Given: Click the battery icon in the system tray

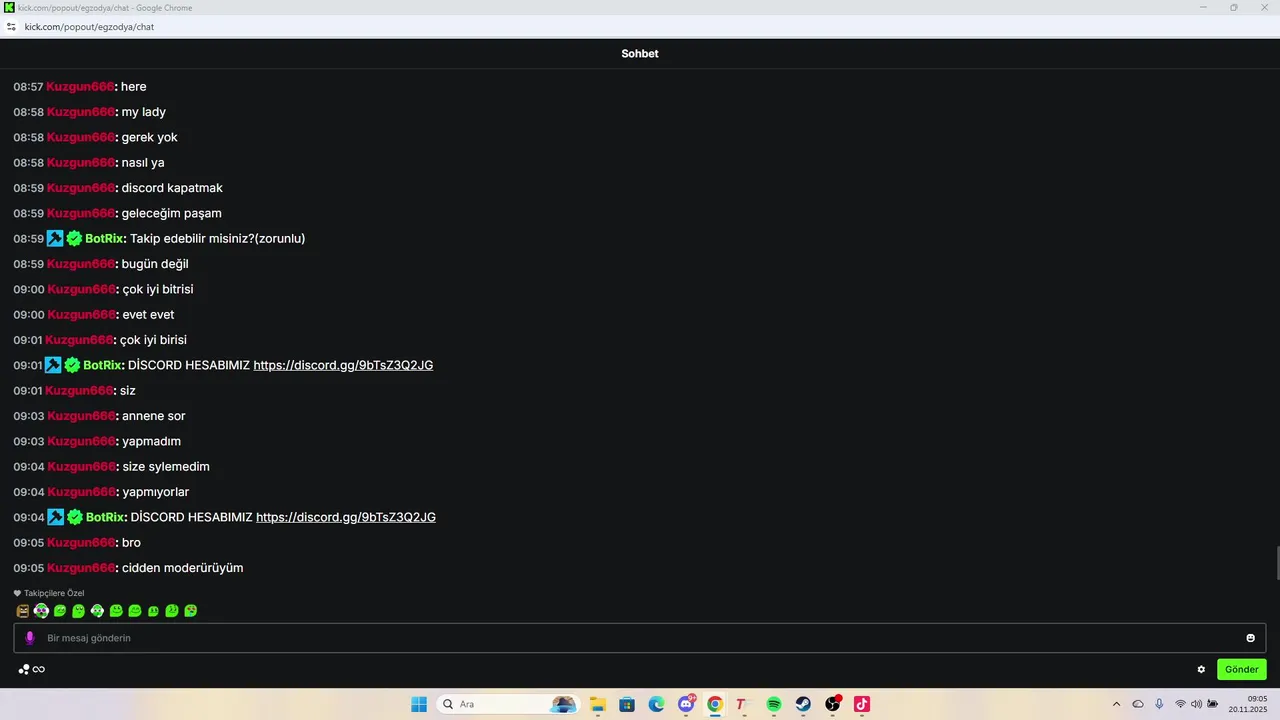Looking at the screenshot, I should tap(1213, 704).
